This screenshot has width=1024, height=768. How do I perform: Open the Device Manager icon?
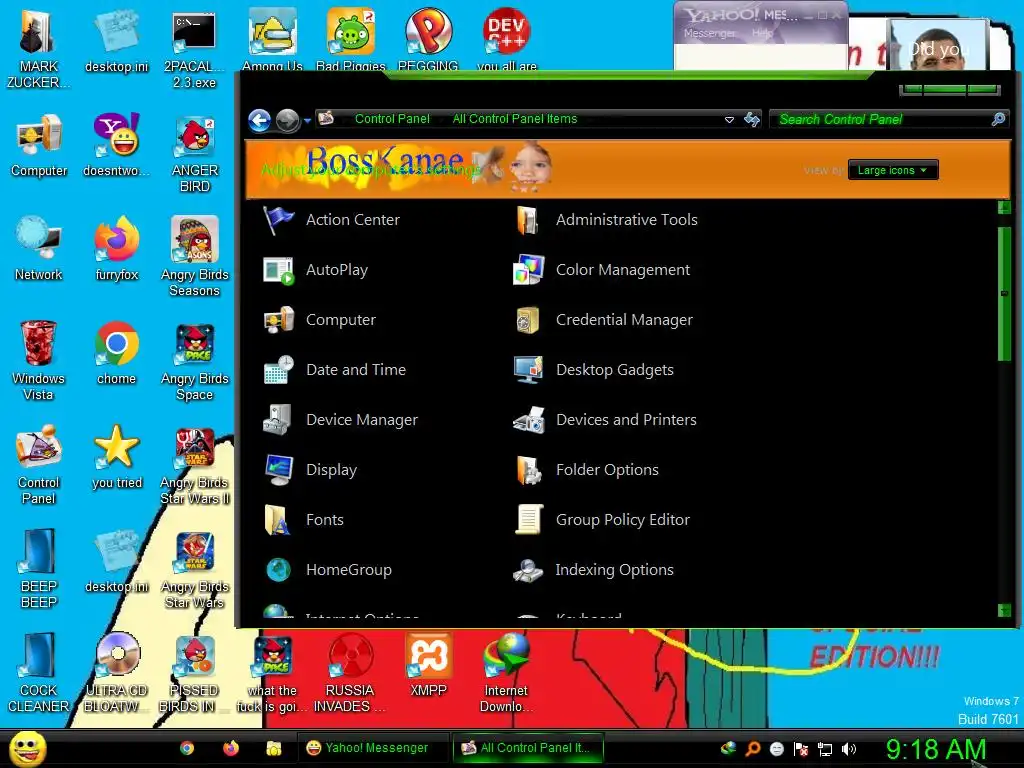(x=278, y=420)
